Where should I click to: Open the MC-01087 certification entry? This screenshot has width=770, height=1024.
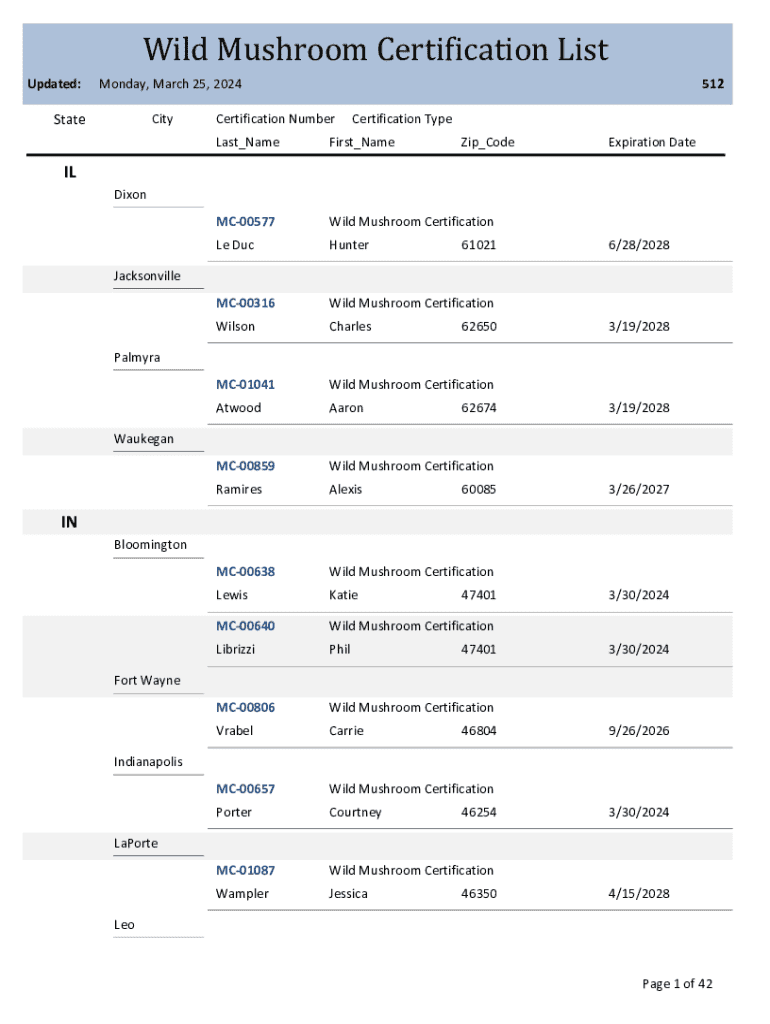click(x=245, y=870)
